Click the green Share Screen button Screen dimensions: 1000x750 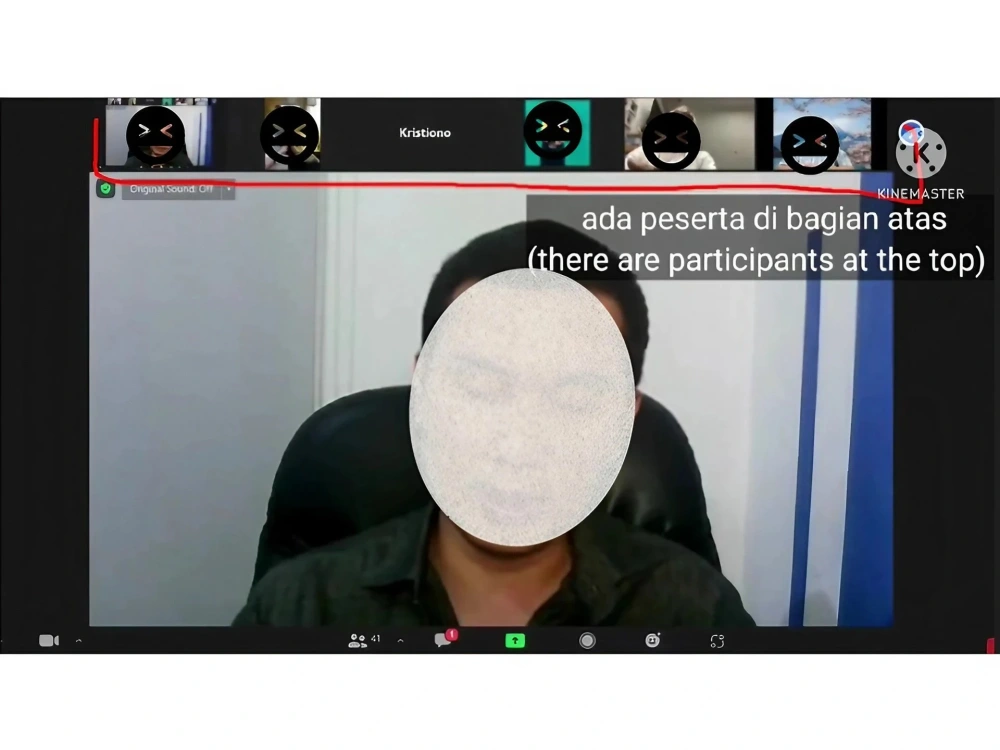515,640
